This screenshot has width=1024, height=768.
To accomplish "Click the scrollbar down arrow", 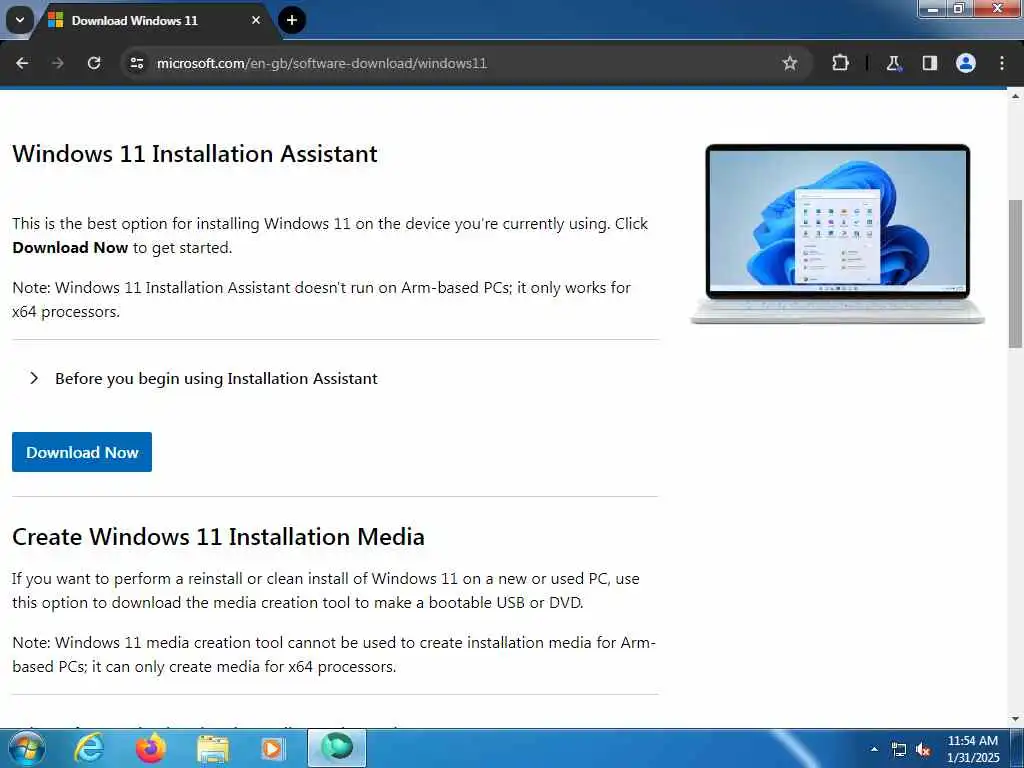I will pos(1015,719).
